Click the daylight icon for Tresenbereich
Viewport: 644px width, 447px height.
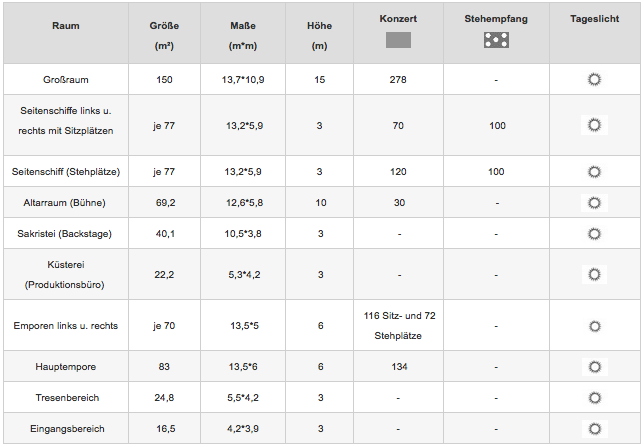click(x=594, y=398)
